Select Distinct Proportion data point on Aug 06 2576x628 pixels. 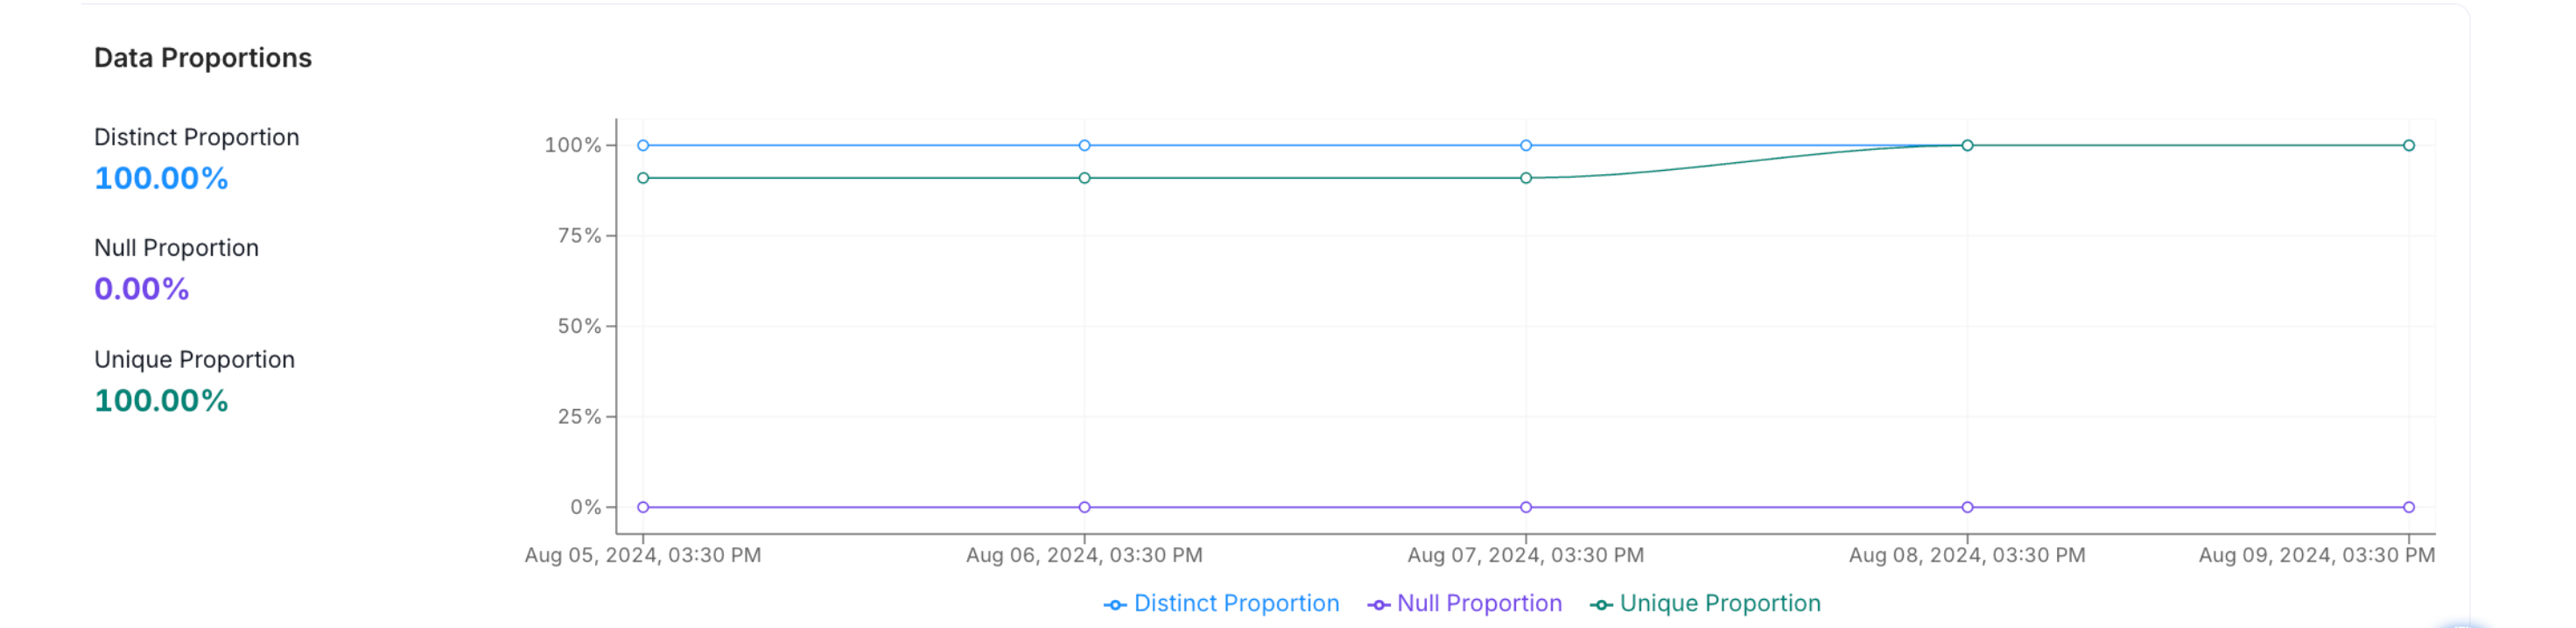(1084, 145)
